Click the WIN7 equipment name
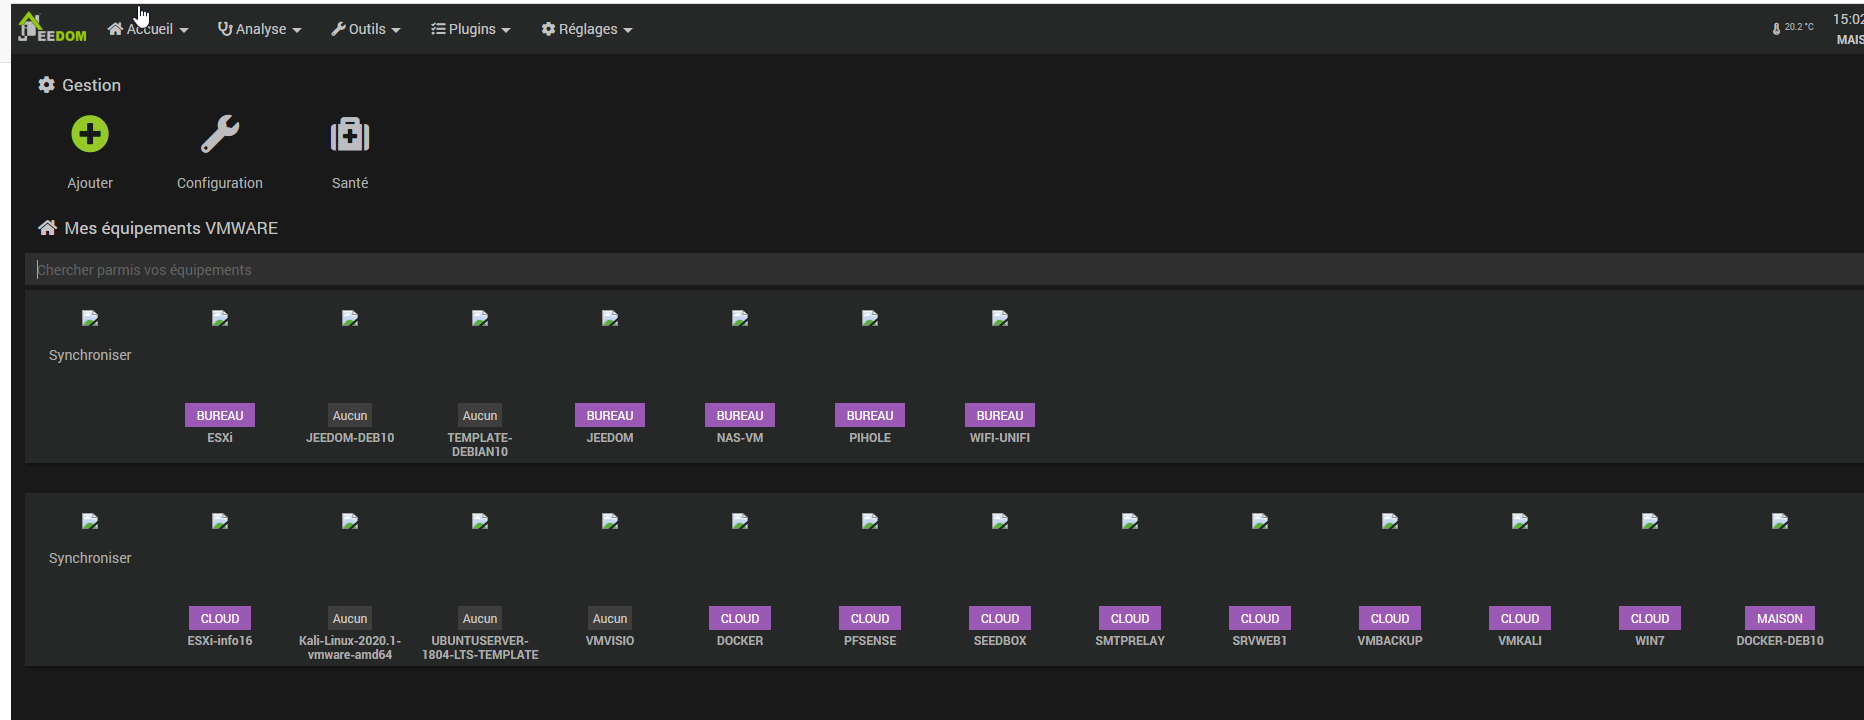Image resolution: width=1864 pixels, height=720 pixels. pos(1650,641)
